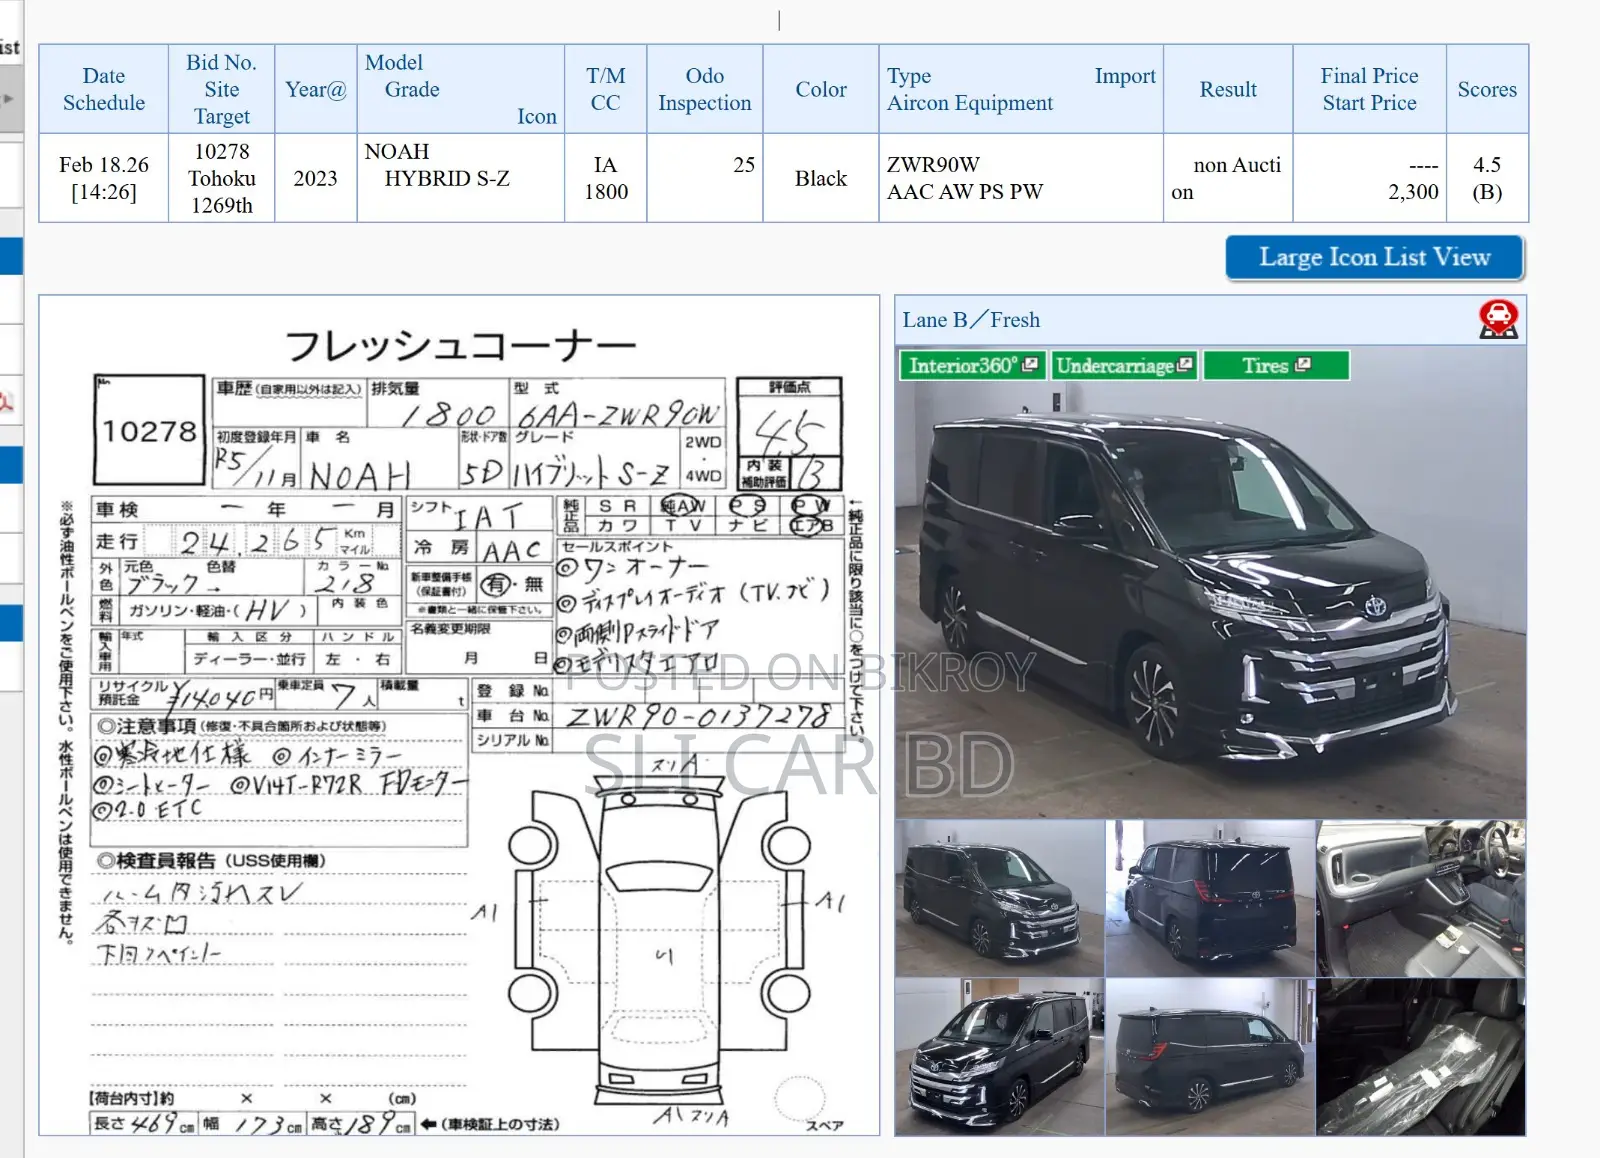Click the Type Aircon Equipment header

(x=1021, y=89)
